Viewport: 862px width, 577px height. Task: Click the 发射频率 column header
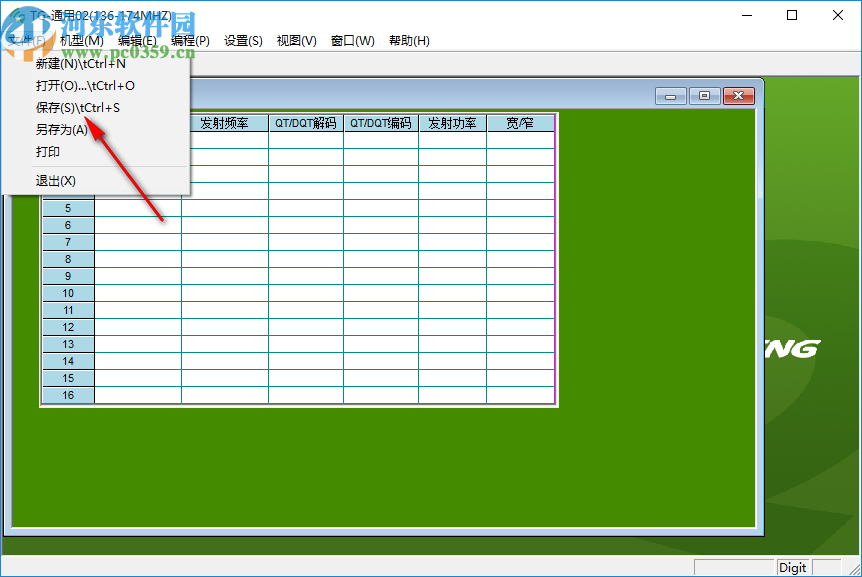pyautogui.click(x=224, y=123)
